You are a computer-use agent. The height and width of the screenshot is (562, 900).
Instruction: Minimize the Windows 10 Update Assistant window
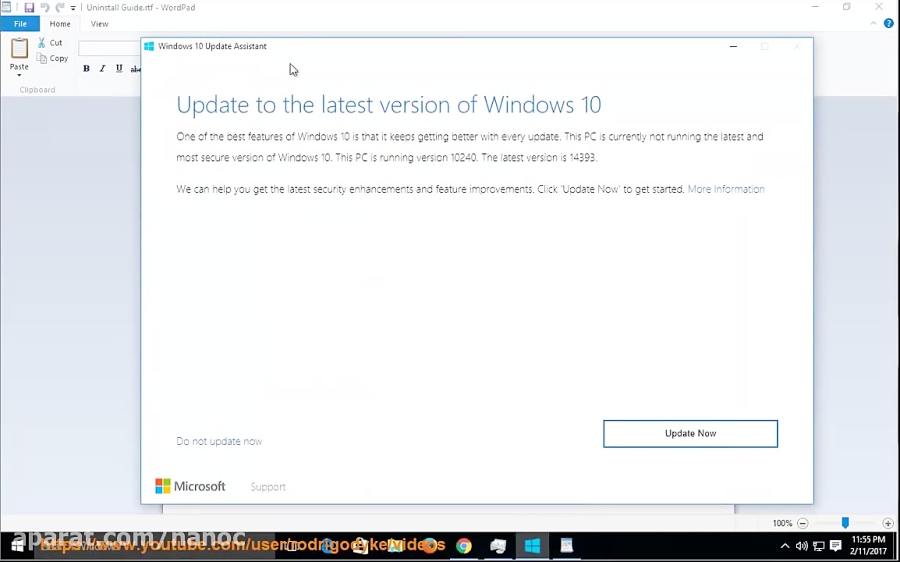click(733, 46)
